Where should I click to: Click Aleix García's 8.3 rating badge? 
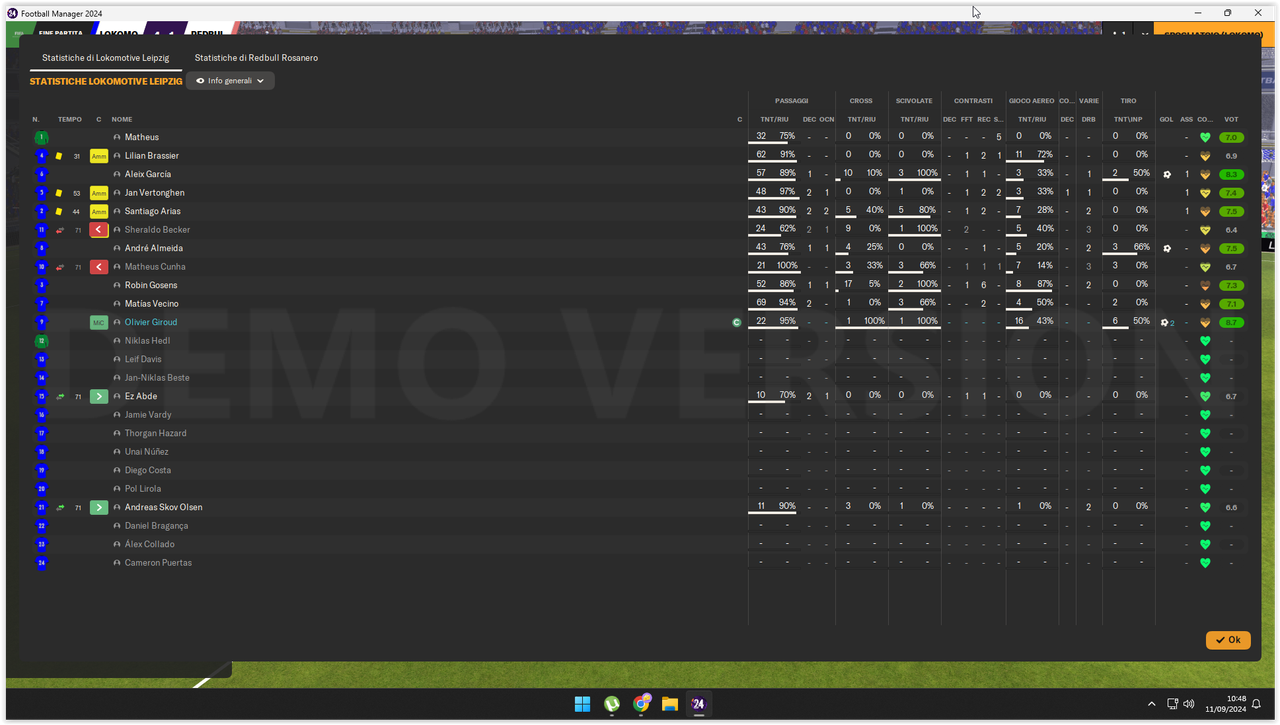point(1231,174)
